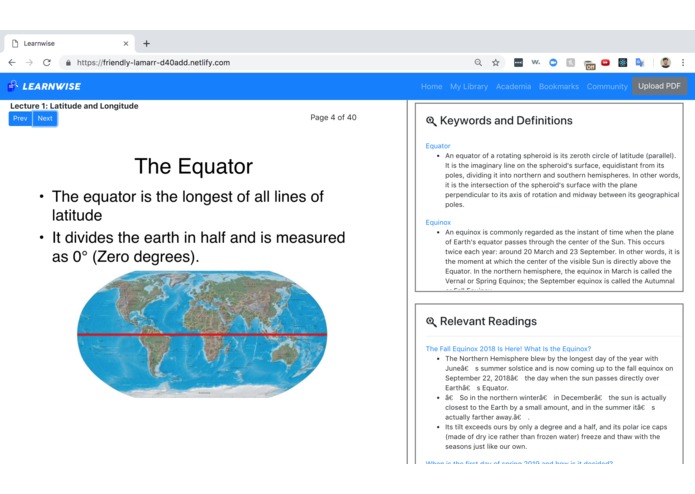The image size is (695, 494).
Task: Go to the Home nav item
Action: 431,86
